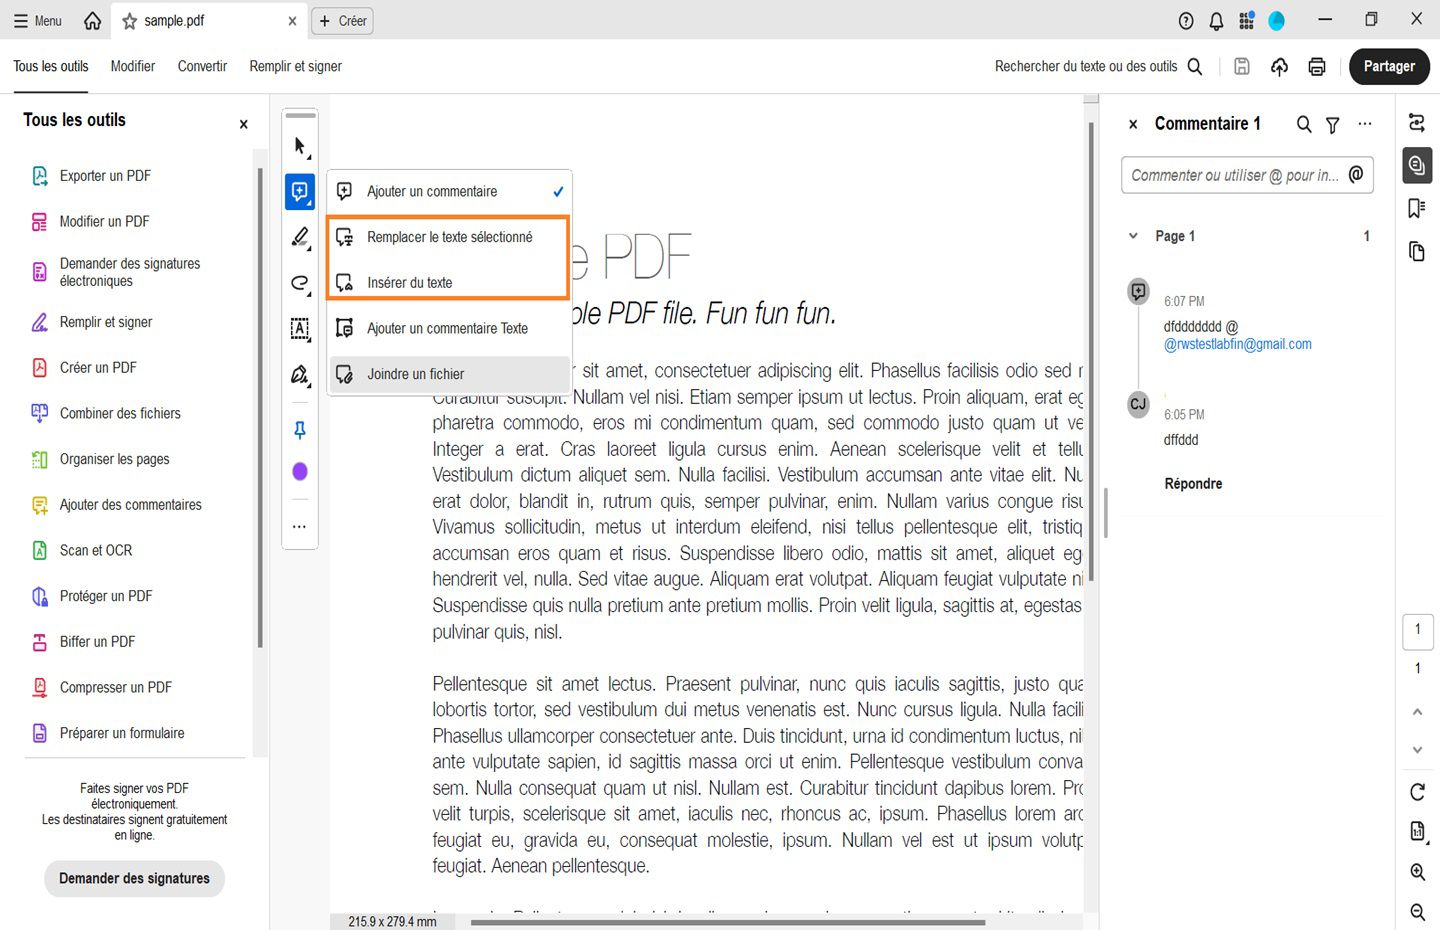Search comments with the magnifier icon
The image size is (1440, 930).
click(1304, 124)
